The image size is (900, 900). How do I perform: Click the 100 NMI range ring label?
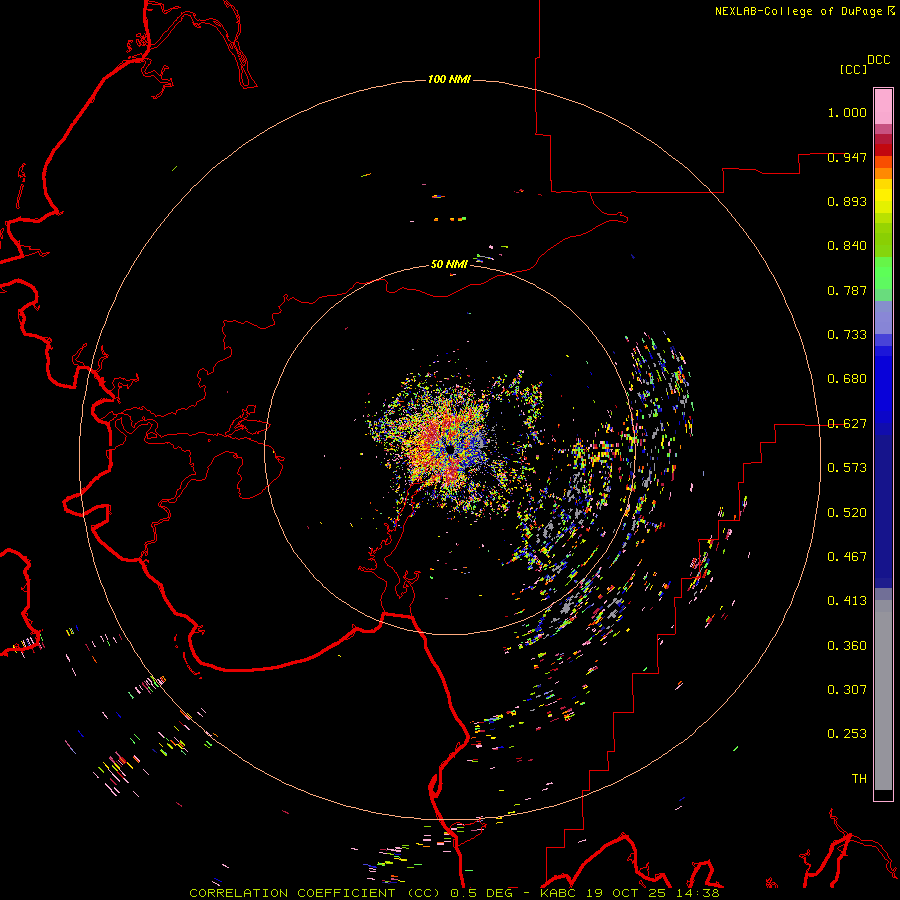tap(449, 79)
